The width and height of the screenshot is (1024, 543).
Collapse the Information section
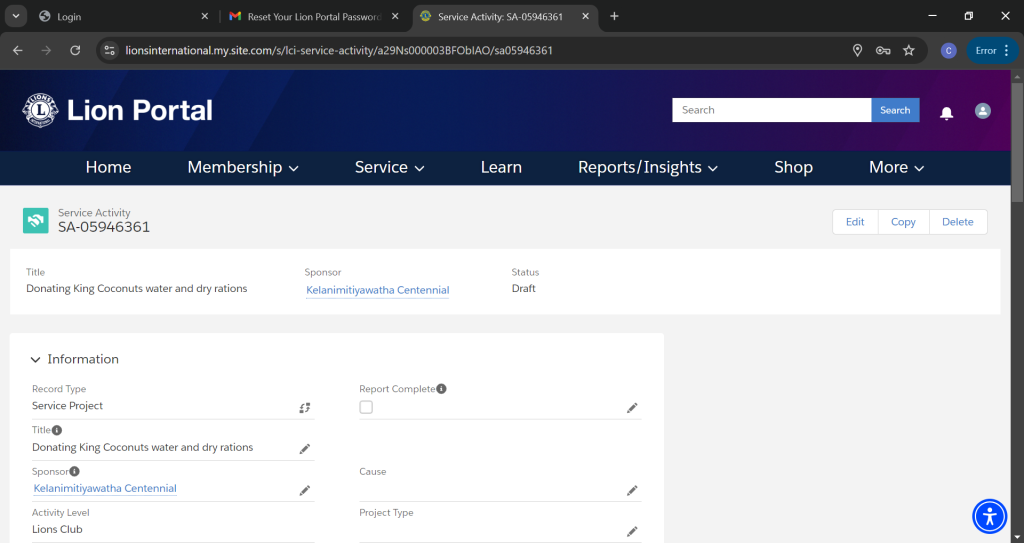point(35,359)
